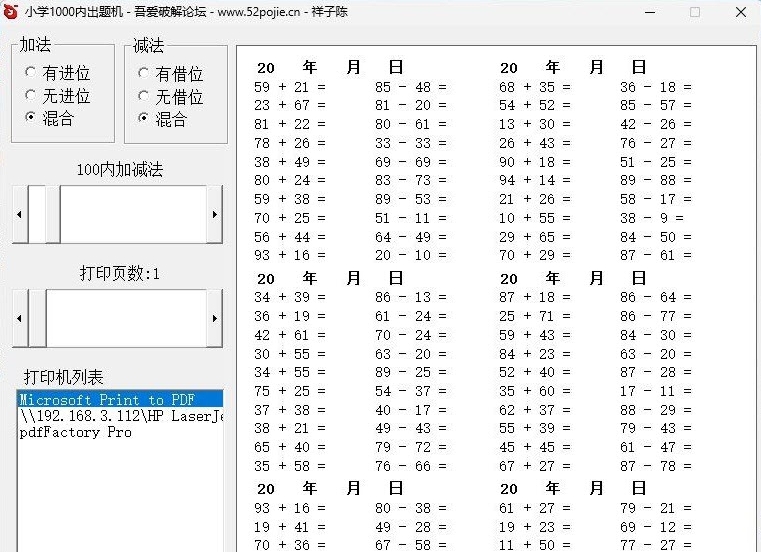Click problem 20 - 10 = in preview
761x552 pixels.
(x=411, y=255)
